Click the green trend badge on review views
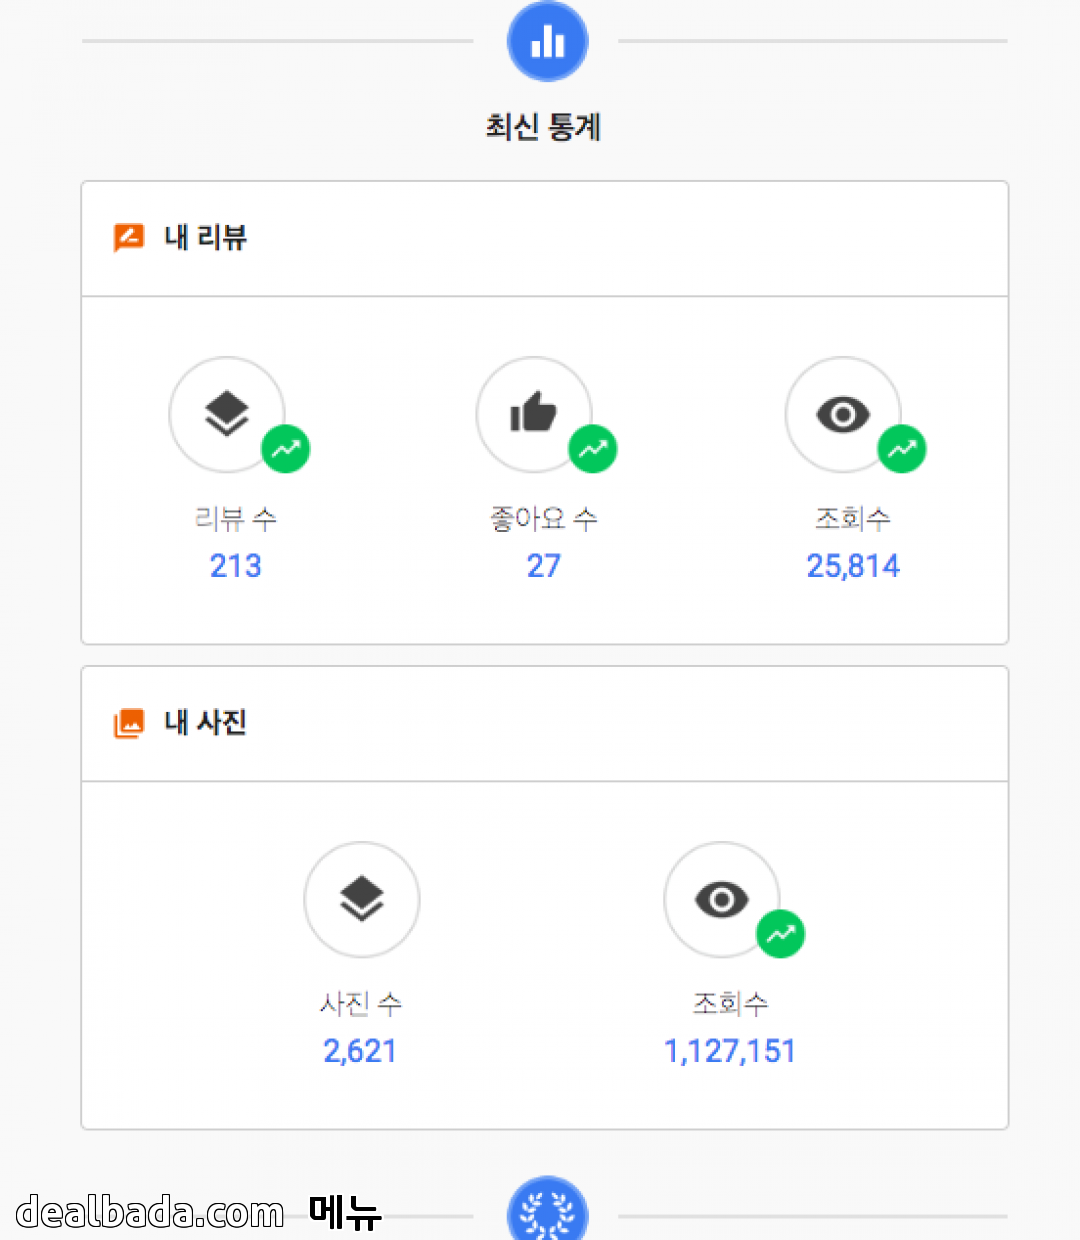 (902, 450)
